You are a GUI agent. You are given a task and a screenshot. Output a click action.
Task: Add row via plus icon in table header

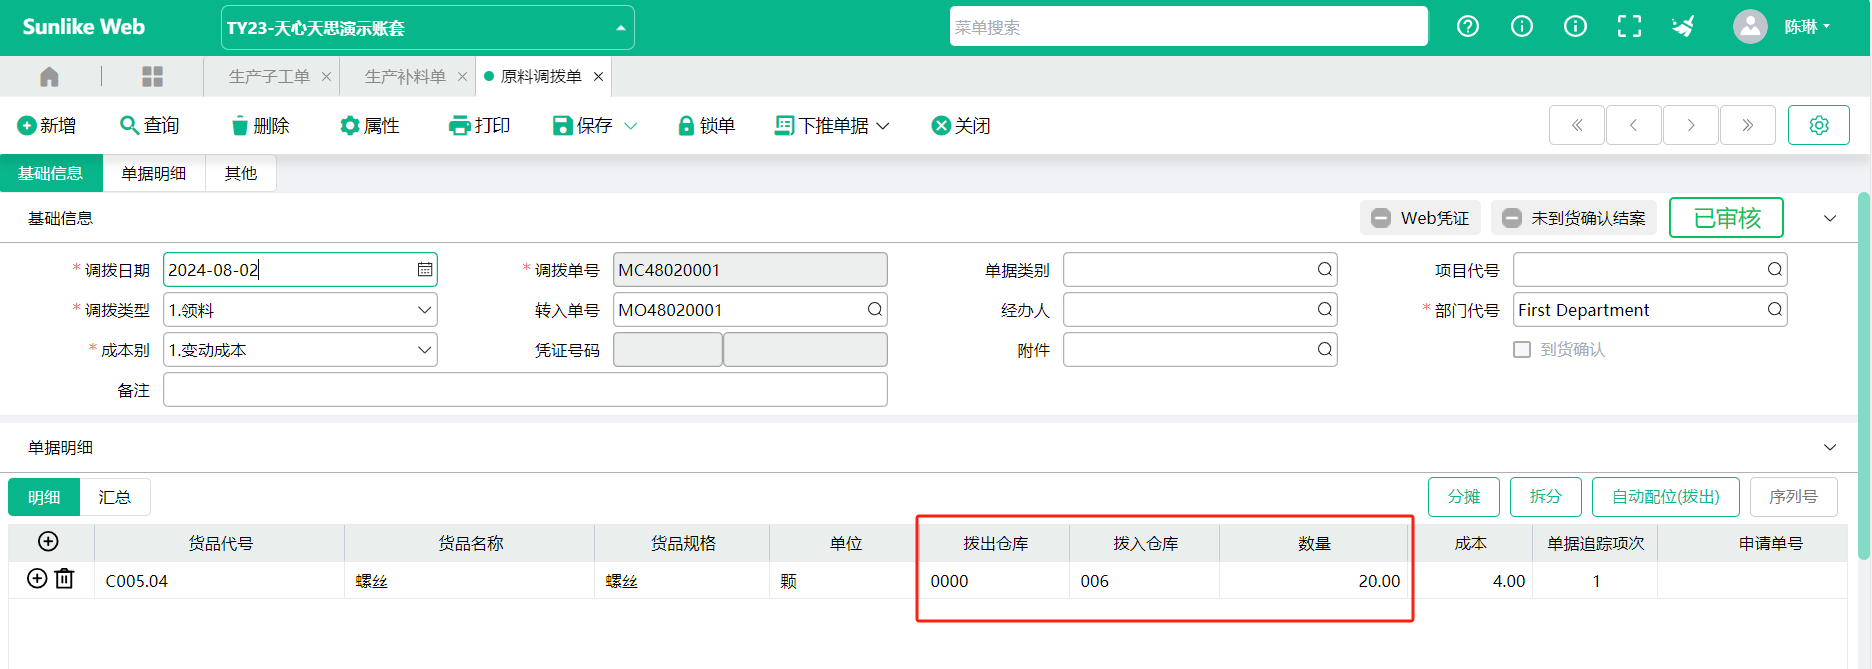[48, 542]
